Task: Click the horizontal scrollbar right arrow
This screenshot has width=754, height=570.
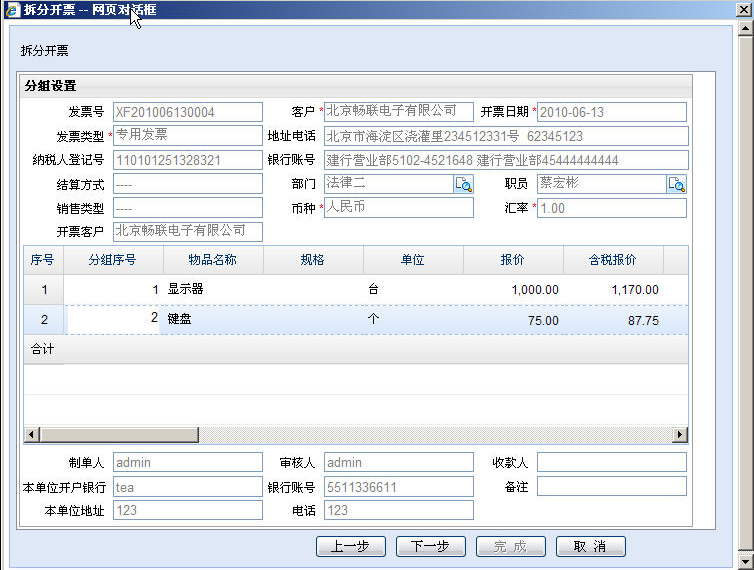Action: [680, 435]
